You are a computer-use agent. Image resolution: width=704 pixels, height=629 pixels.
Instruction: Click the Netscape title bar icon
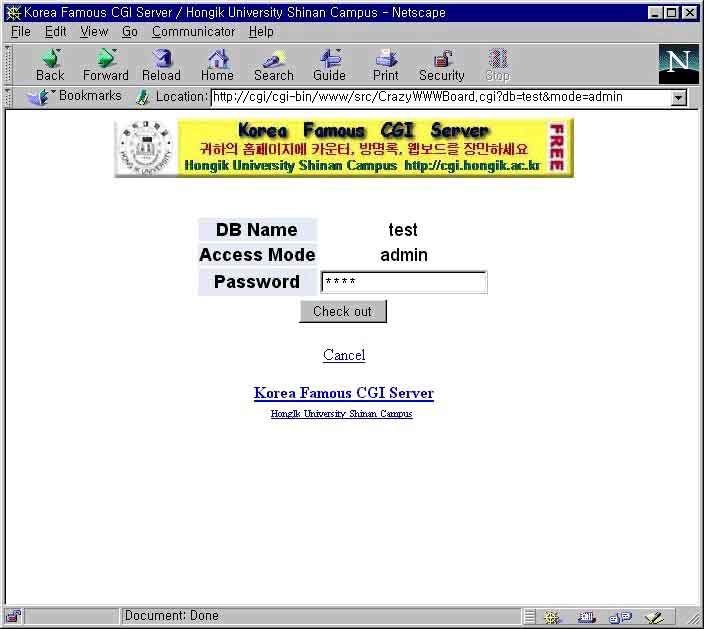point(13,13)
